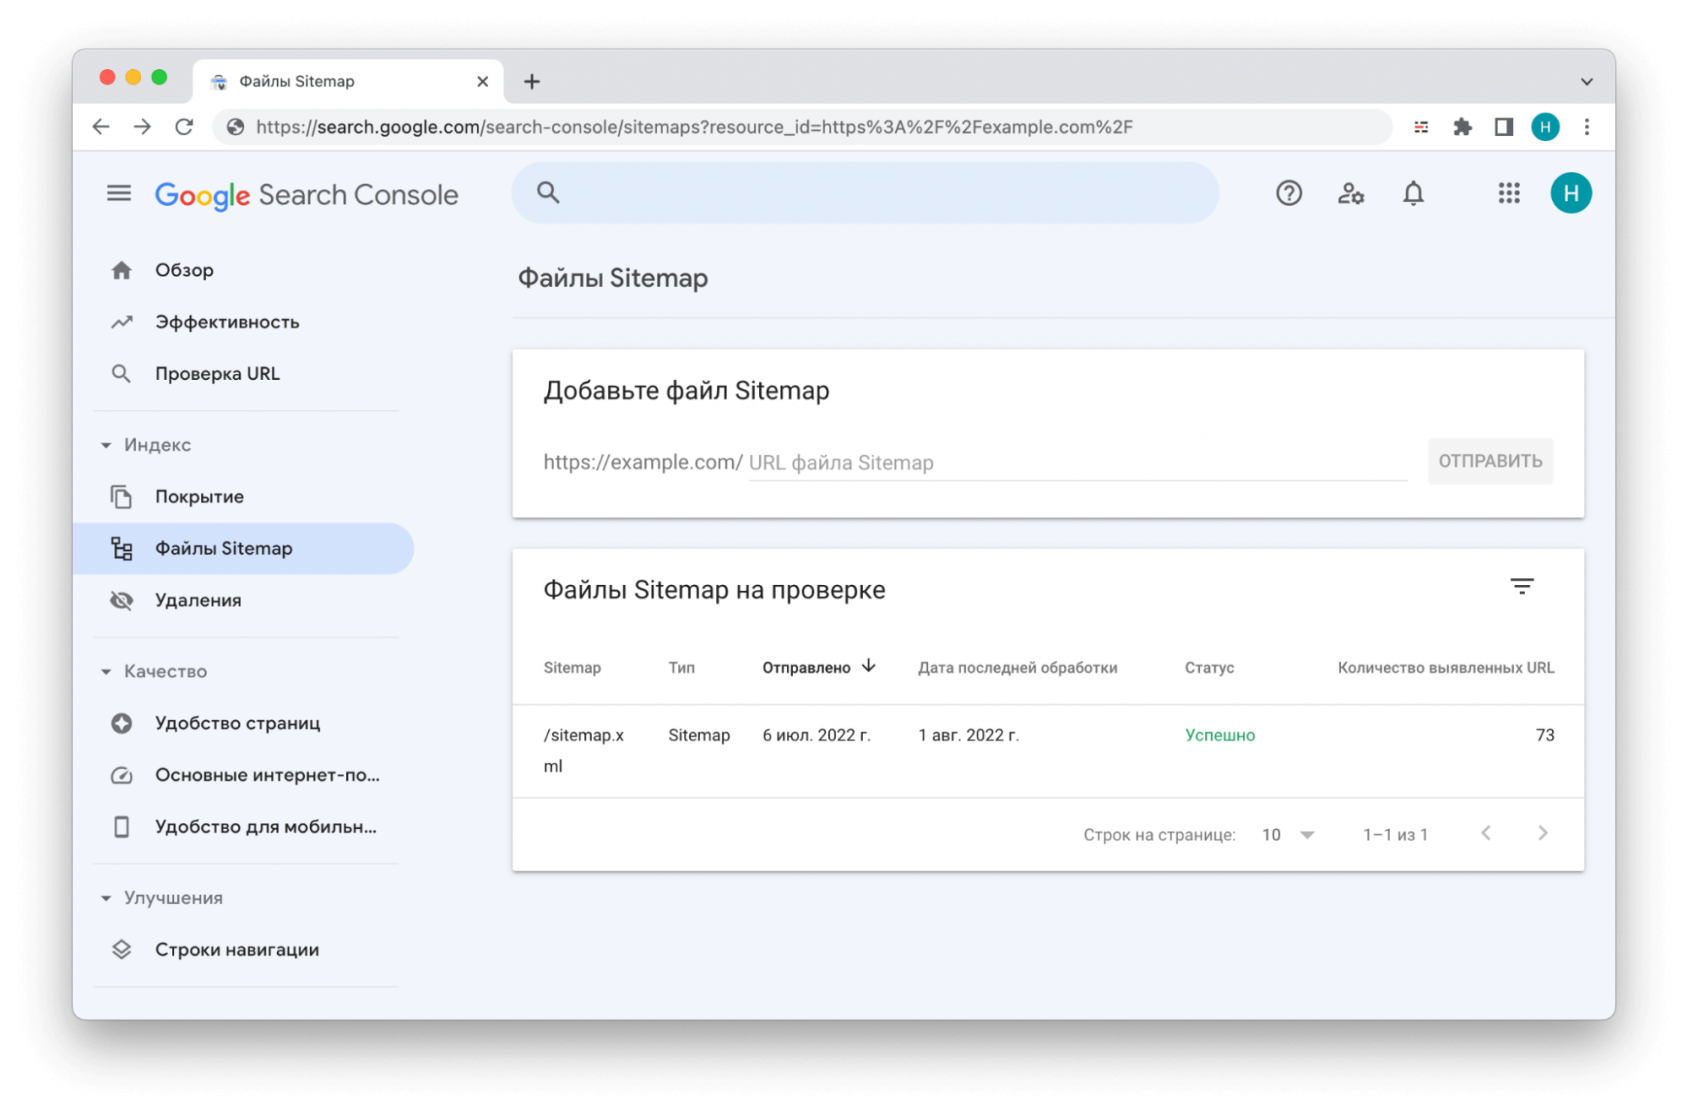Click the Статус column header
Image resolution: width=1688 pixels, height=1116 pixels.
click(x=1209, y=668)
